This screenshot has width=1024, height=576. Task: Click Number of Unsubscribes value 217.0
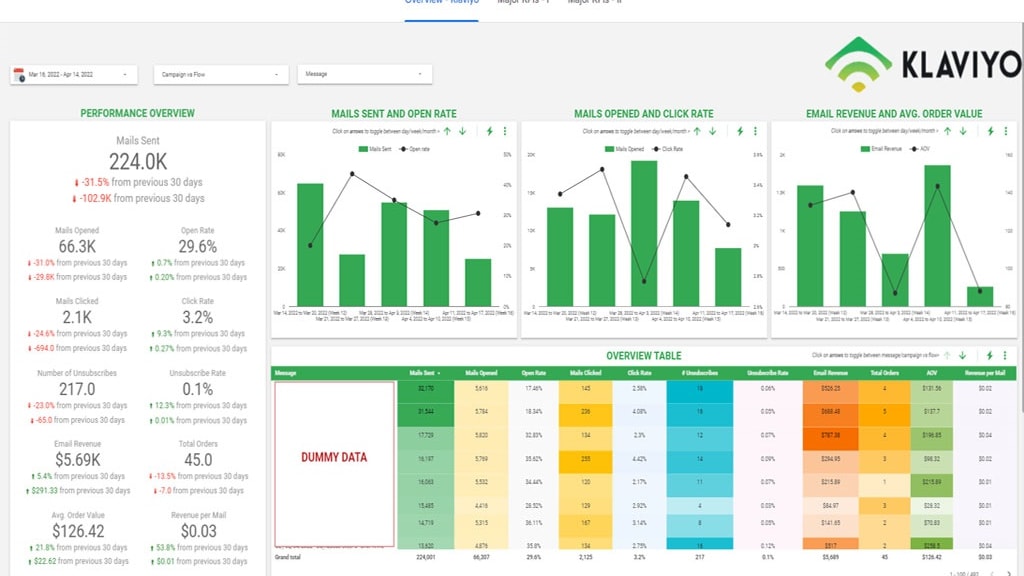point(77,389)
